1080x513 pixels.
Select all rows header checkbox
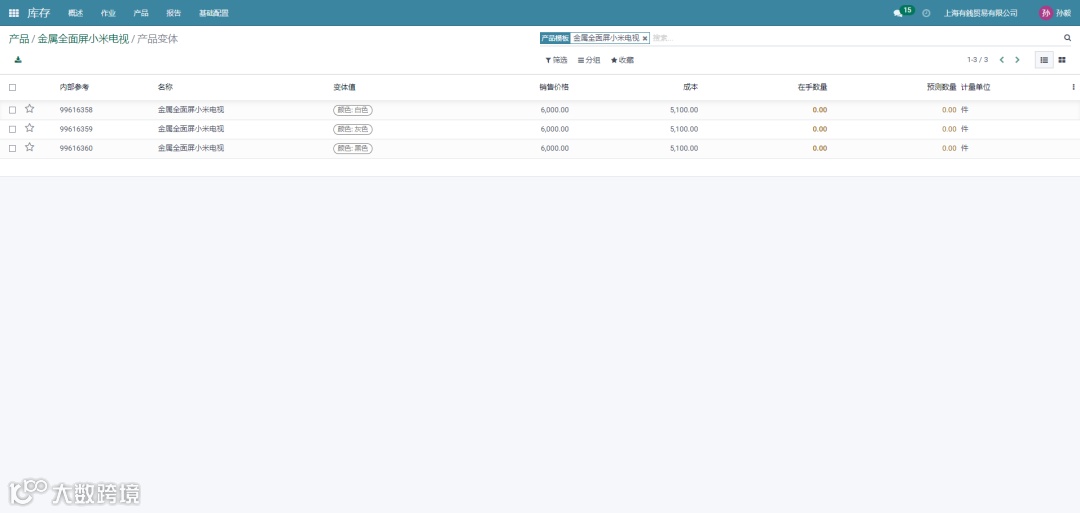click(12, 87)
